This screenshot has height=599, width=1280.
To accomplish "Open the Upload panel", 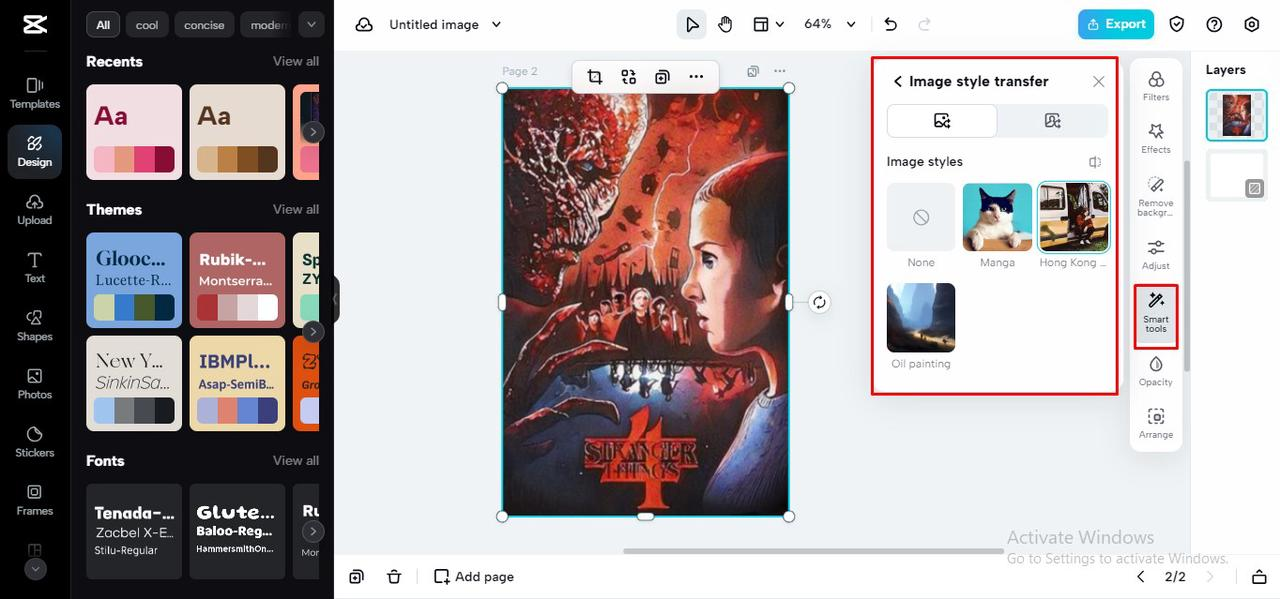I will click(35, 209).
